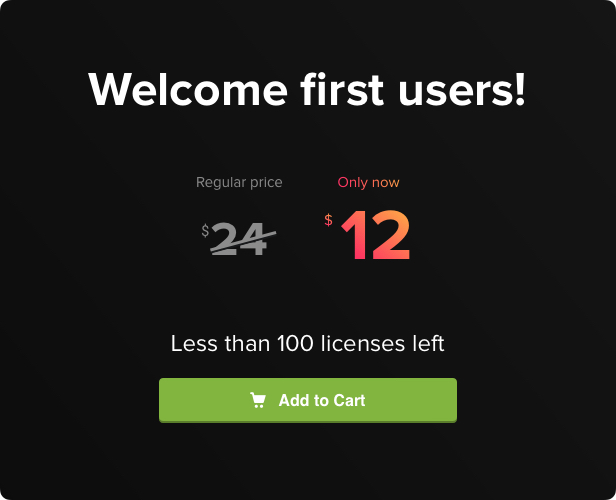Viewport: 616px width, 500px height.
Task: Click the word first in the heading
Action: coord(342,90)
